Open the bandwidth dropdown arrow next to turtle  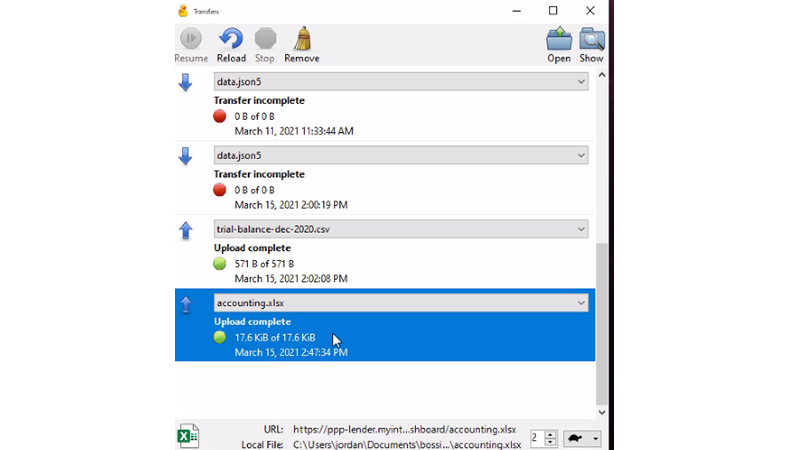point(595,439)
